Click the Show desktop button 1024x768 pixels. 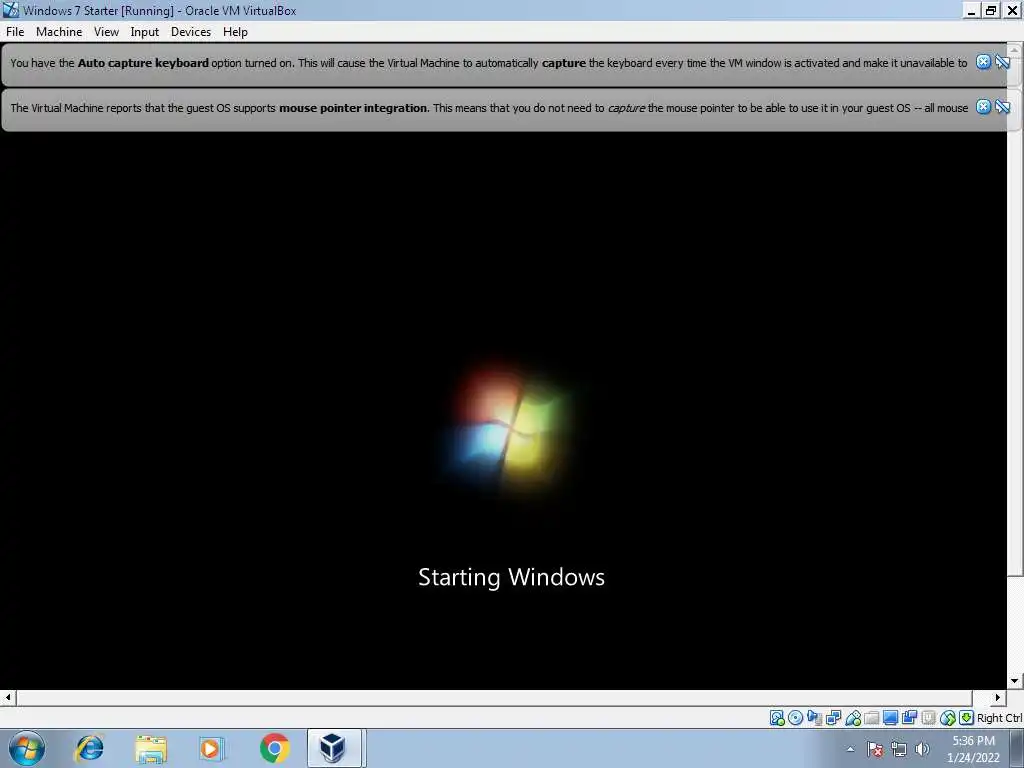tap(1016, 749)
